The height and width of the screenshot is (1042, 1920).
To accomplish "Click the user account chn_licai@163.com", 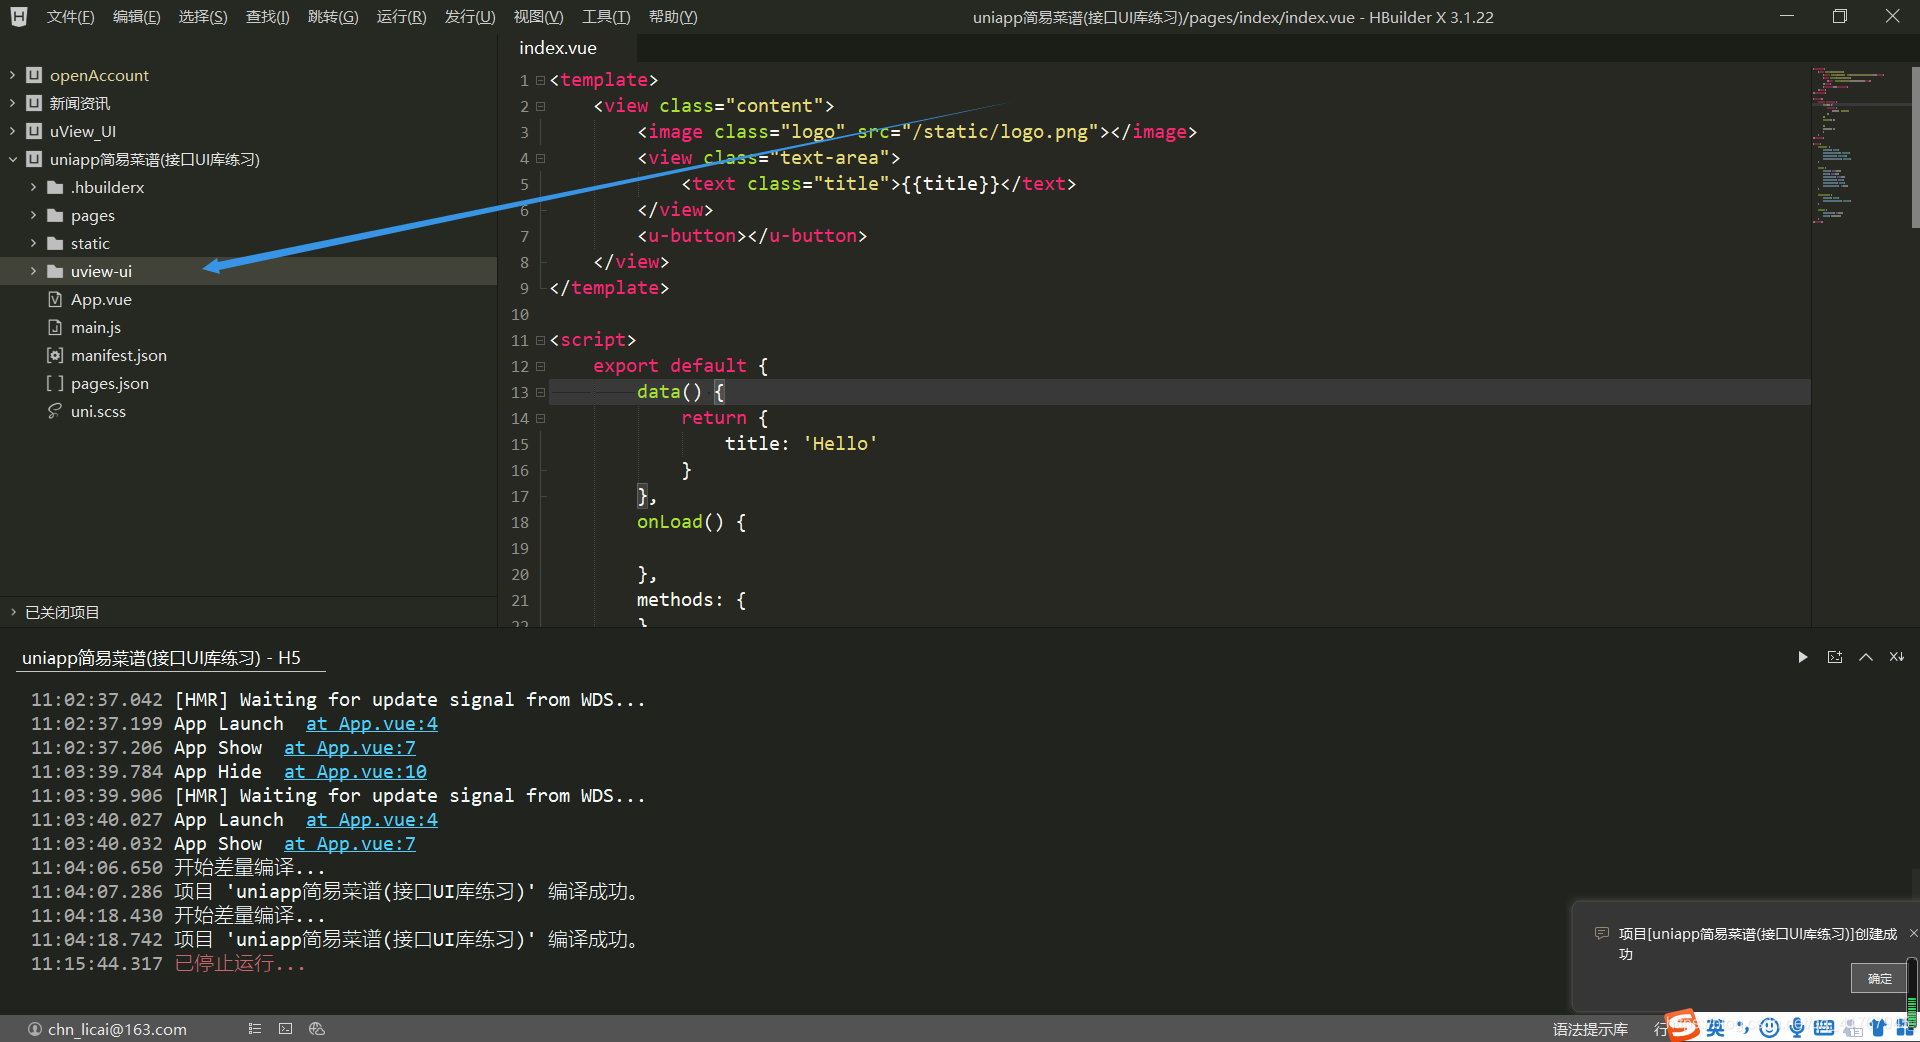I will pyautogui.click(x=107, y=1029).
